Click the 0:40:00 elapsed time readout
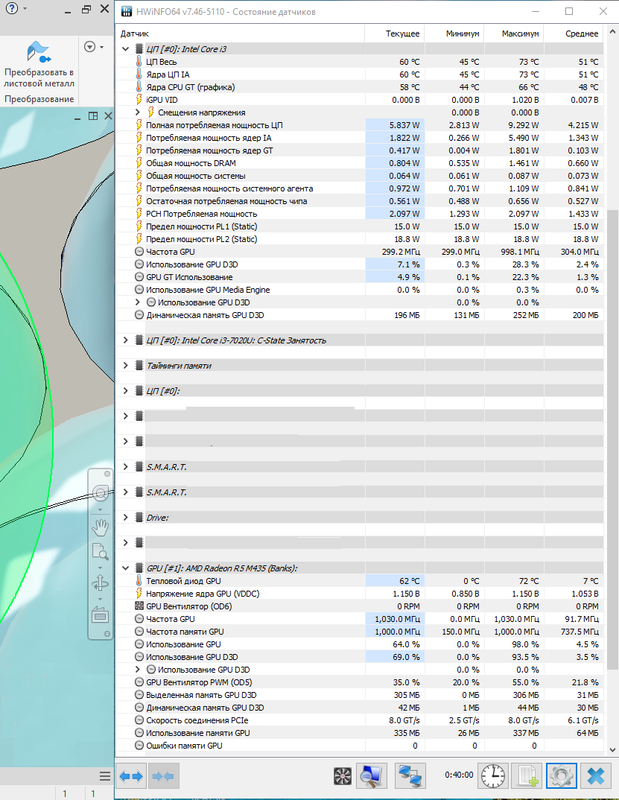This screenshot has height=800, width=619. coord(459,775)
